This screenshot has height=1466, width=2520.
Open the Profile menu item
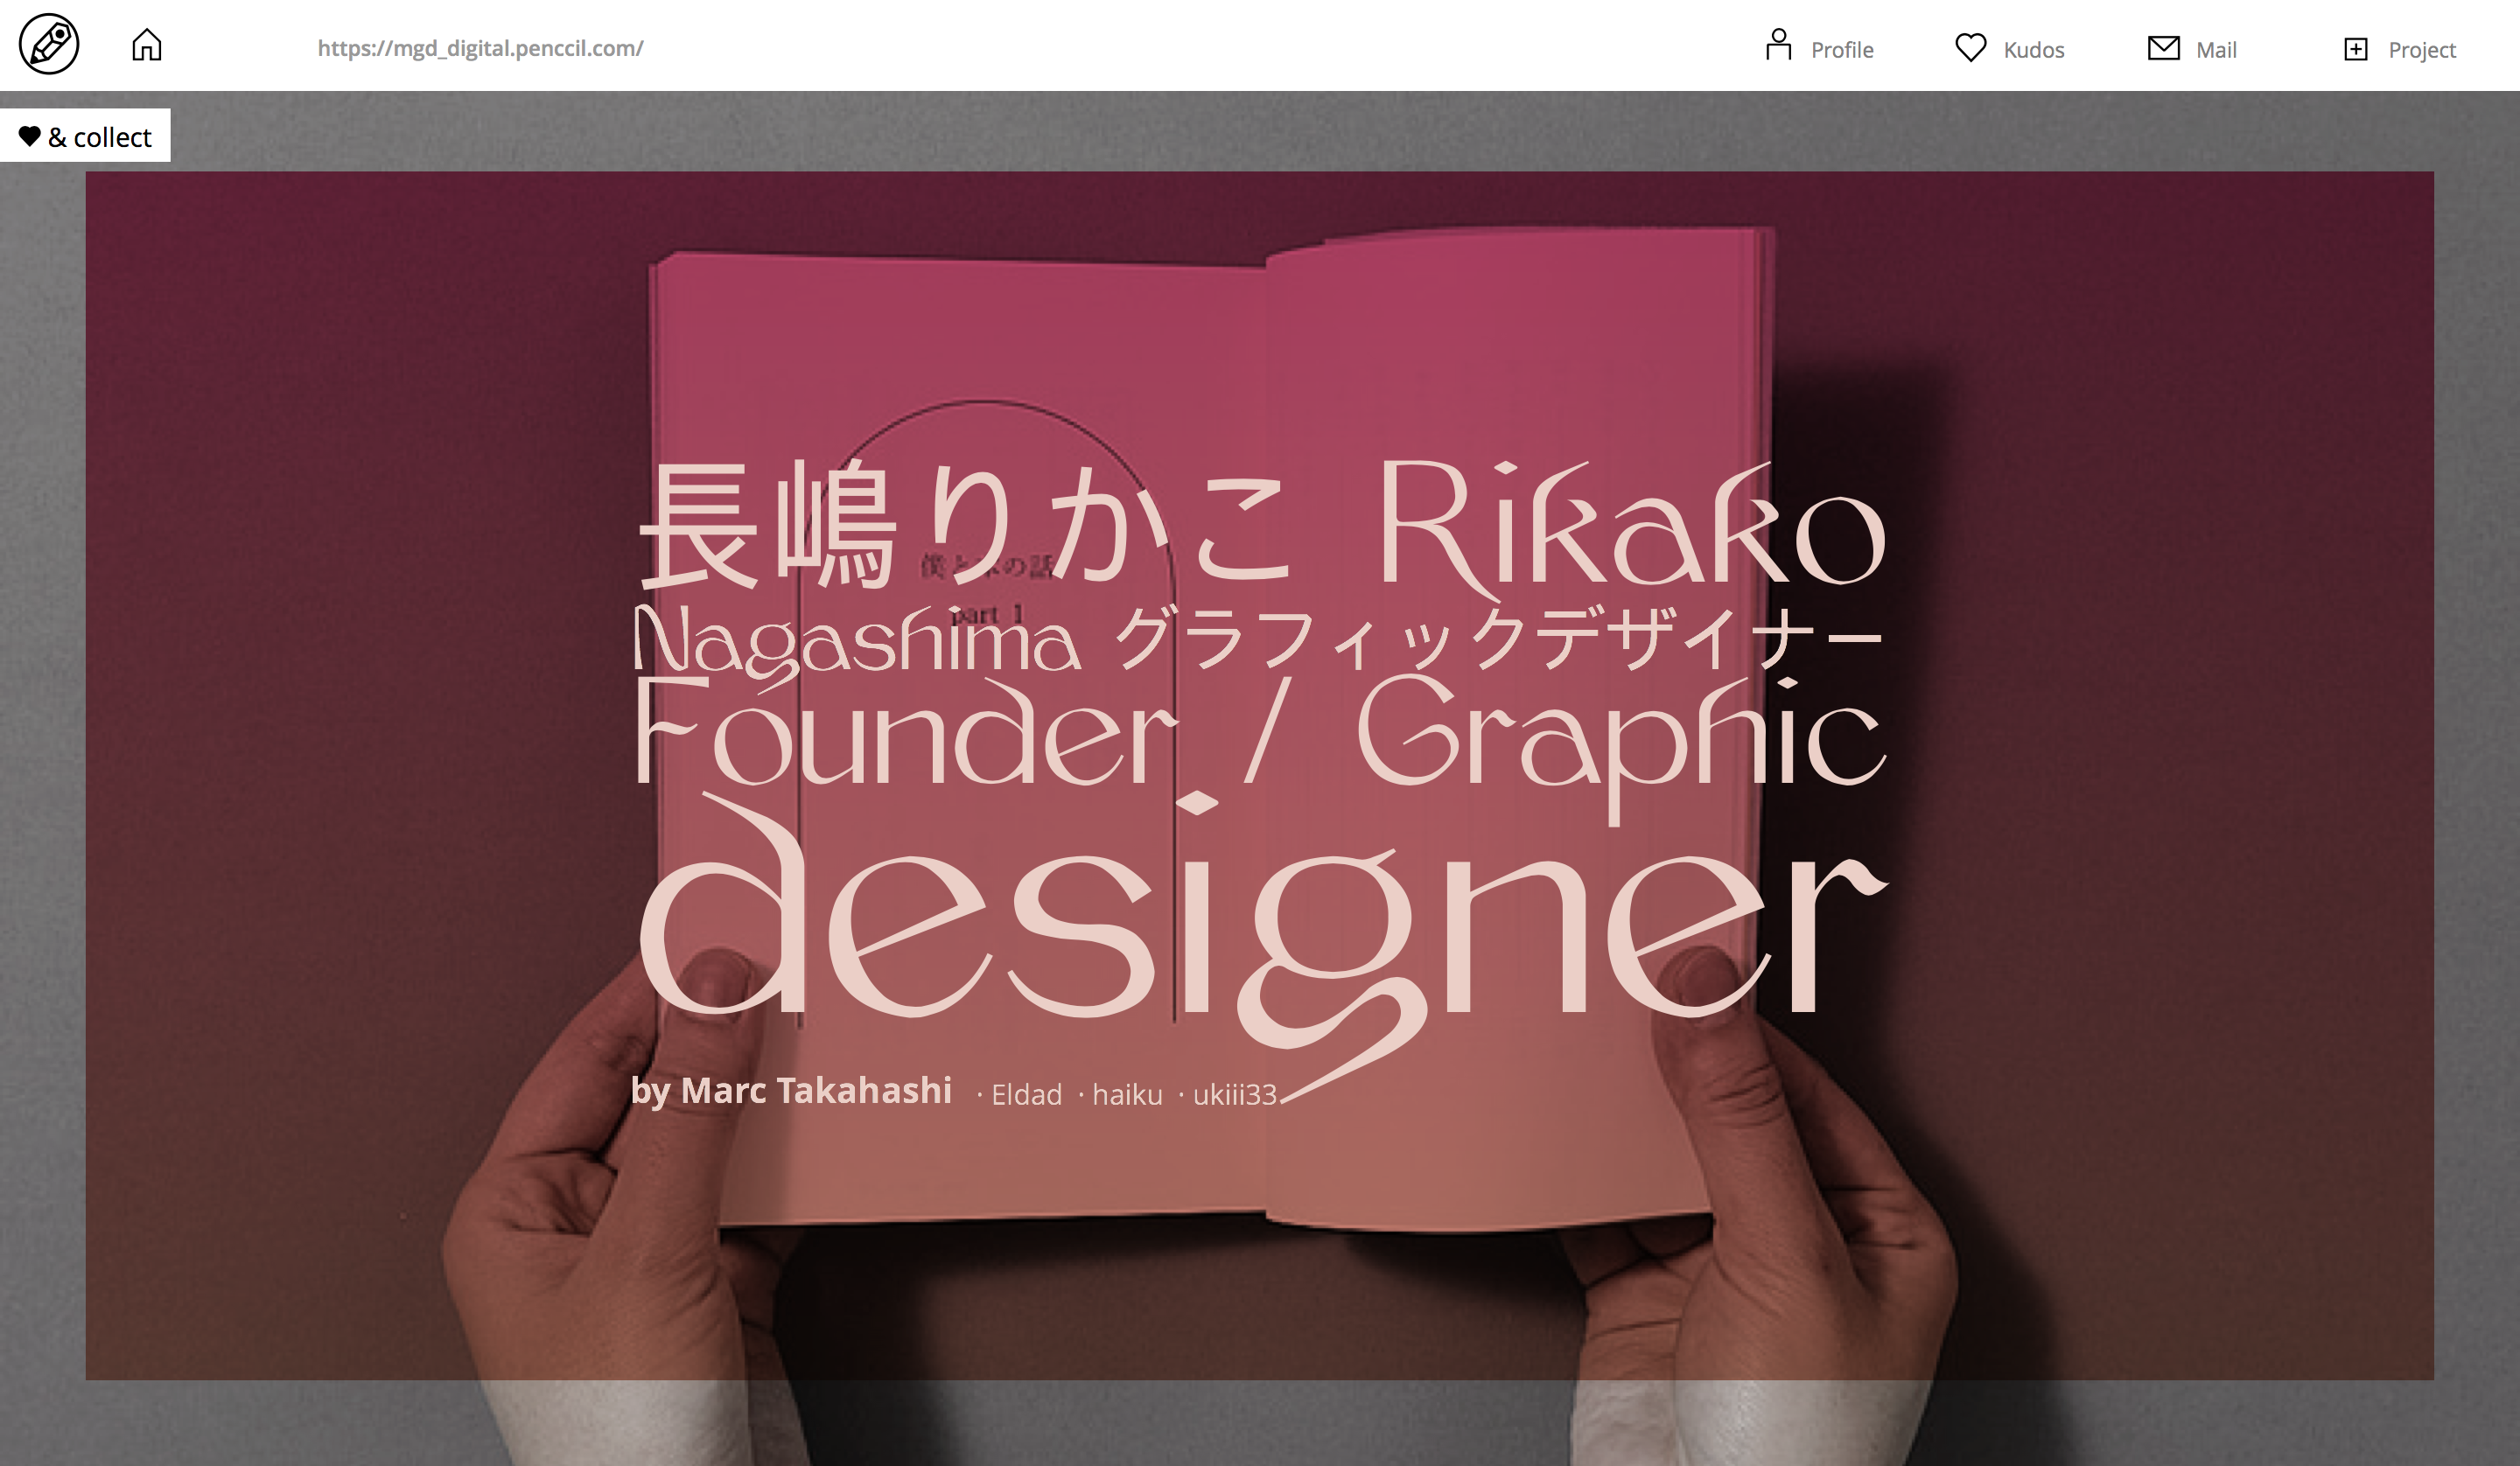pos(1842,50)
